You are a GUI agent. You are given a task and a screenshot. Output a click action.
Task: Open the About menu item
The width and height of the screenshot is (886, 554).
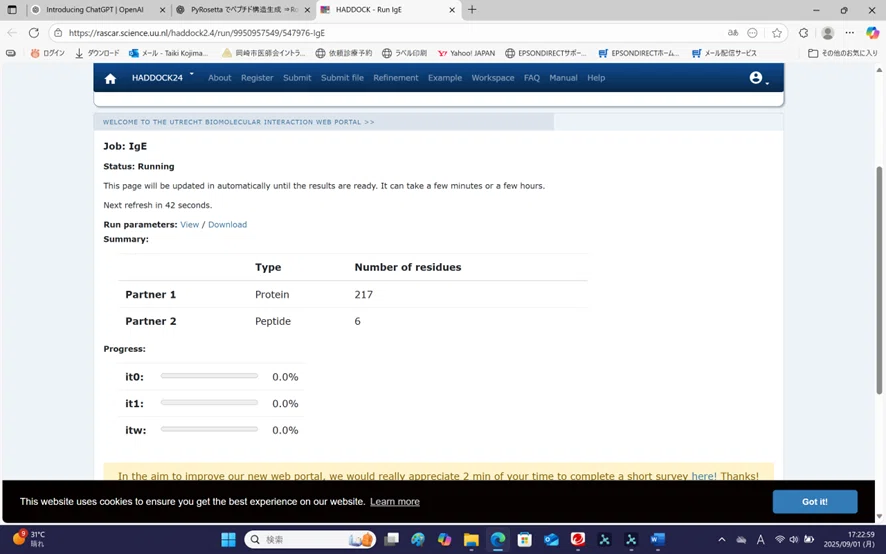(219, 78)
